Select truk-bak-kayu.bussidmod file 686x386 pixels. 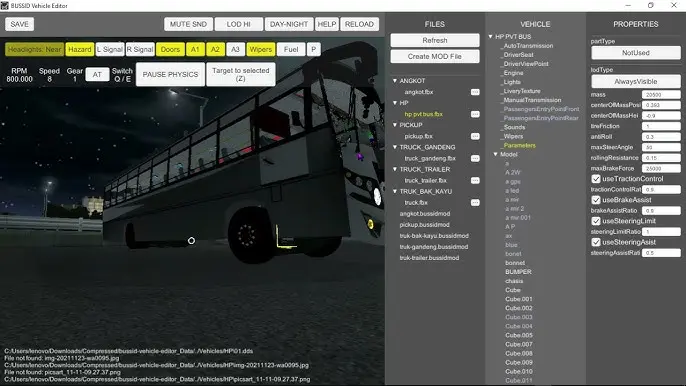(434, 236)
